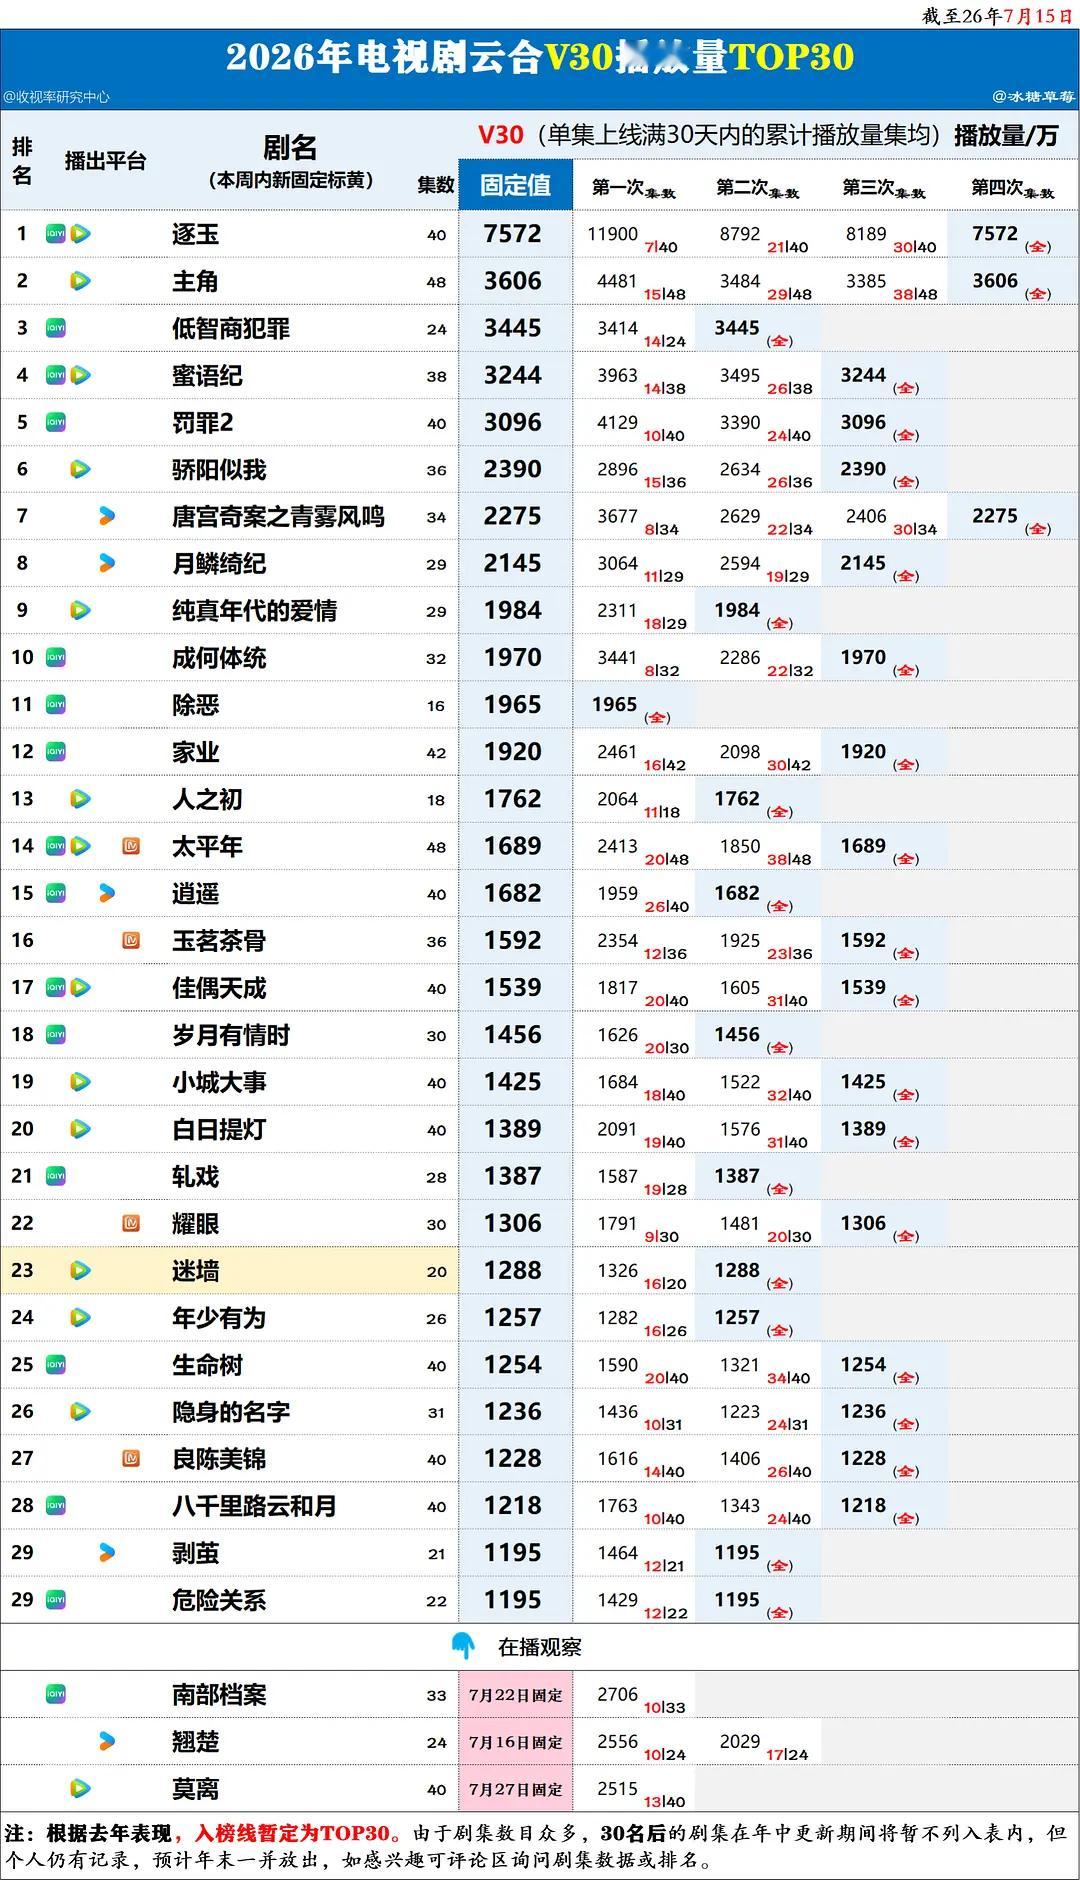Select the iQIYI icon next to 低智商犯罪

(x=56, y=328)
